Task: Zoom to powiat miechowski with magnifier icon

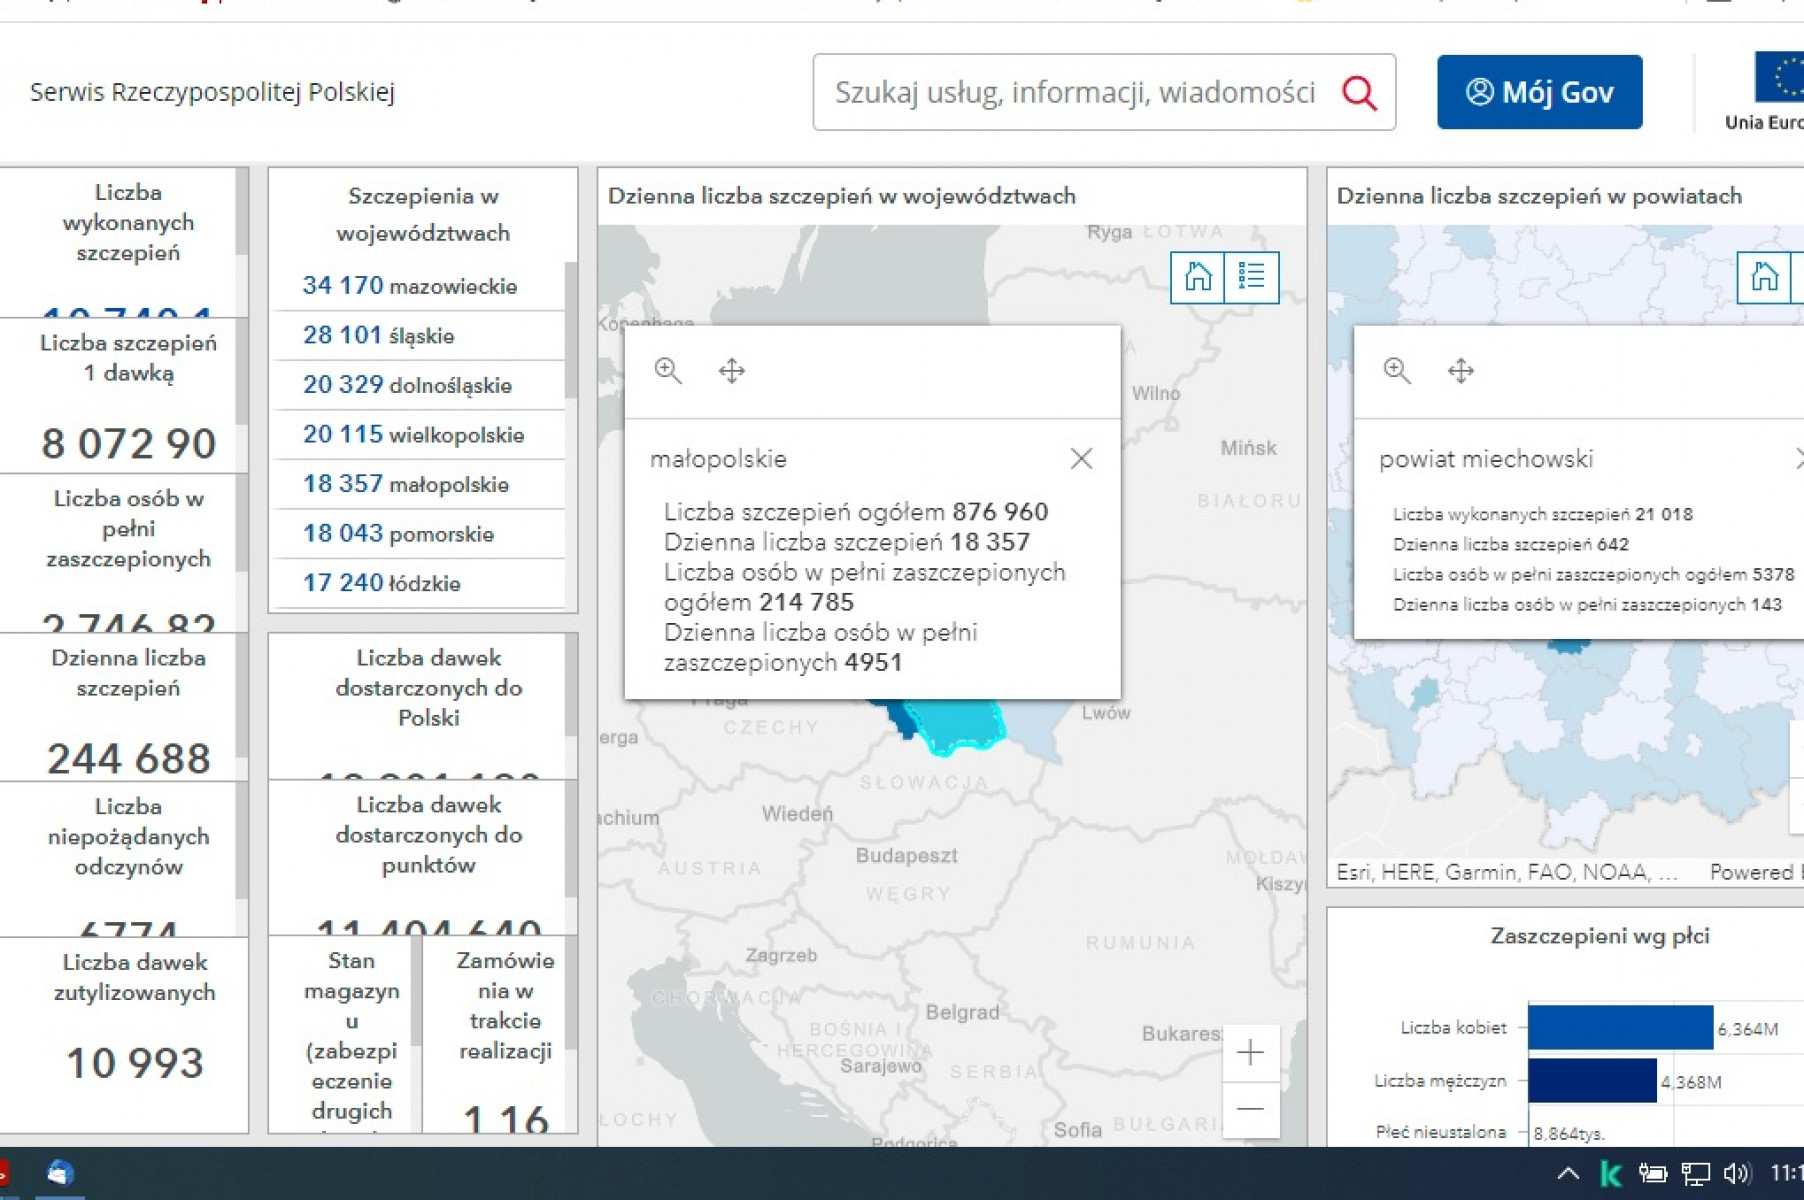Action: coord(1397,371)
